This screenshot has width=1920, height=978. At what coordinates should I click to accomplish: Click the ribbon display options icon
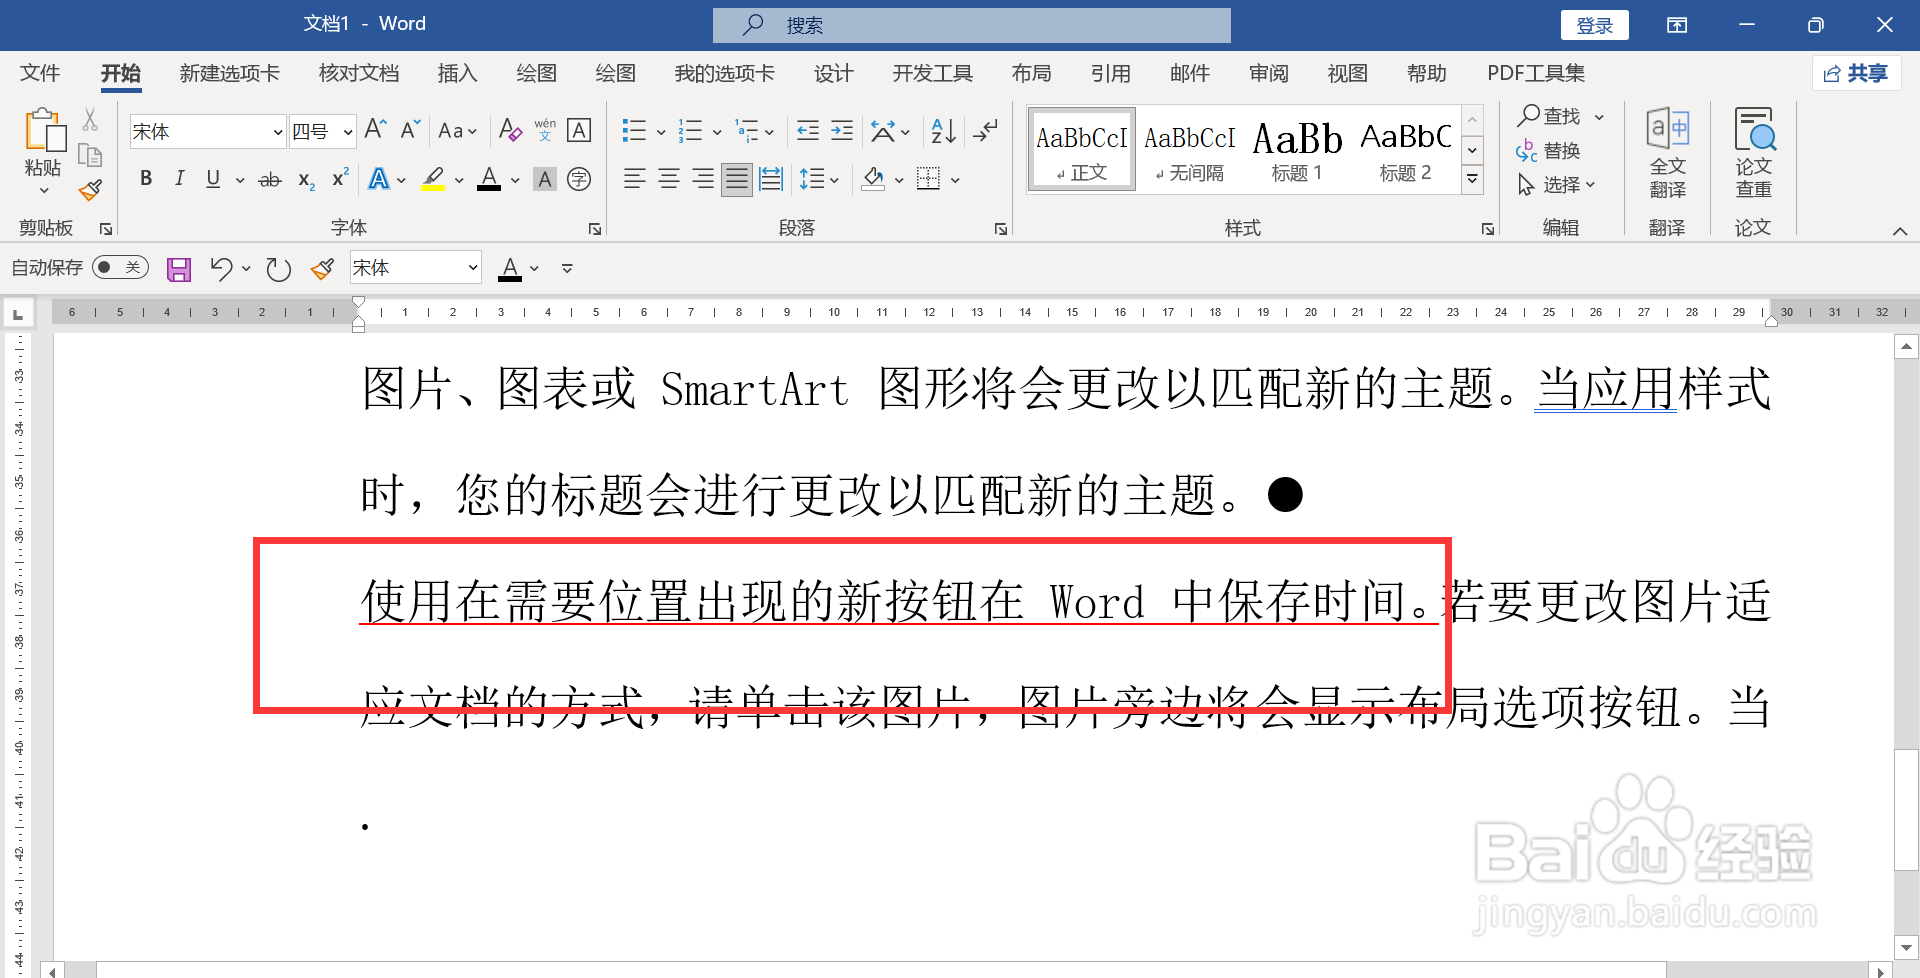[1677, 25]
